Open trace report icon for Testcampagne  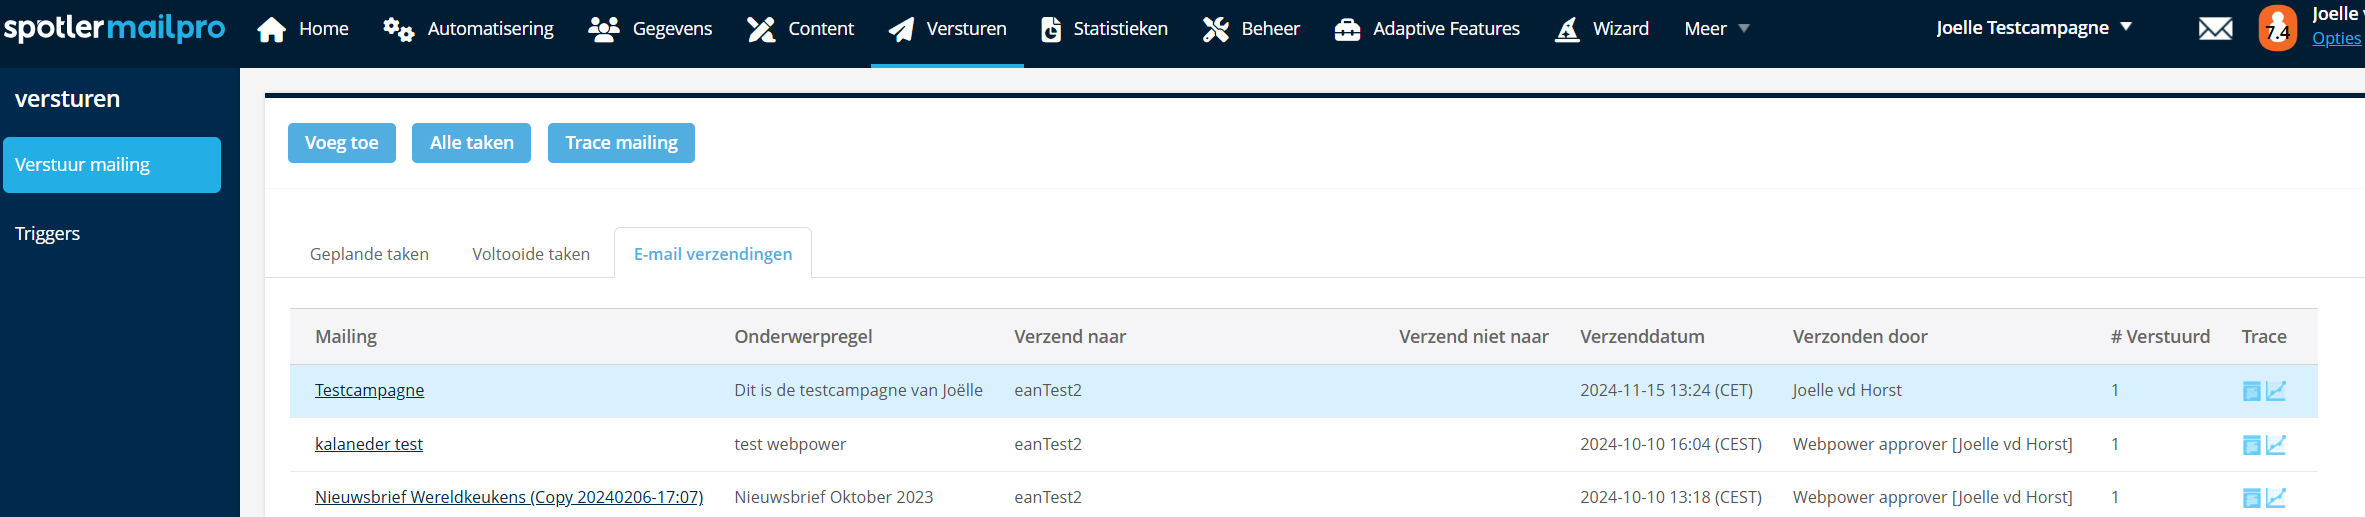[2251, 391]
